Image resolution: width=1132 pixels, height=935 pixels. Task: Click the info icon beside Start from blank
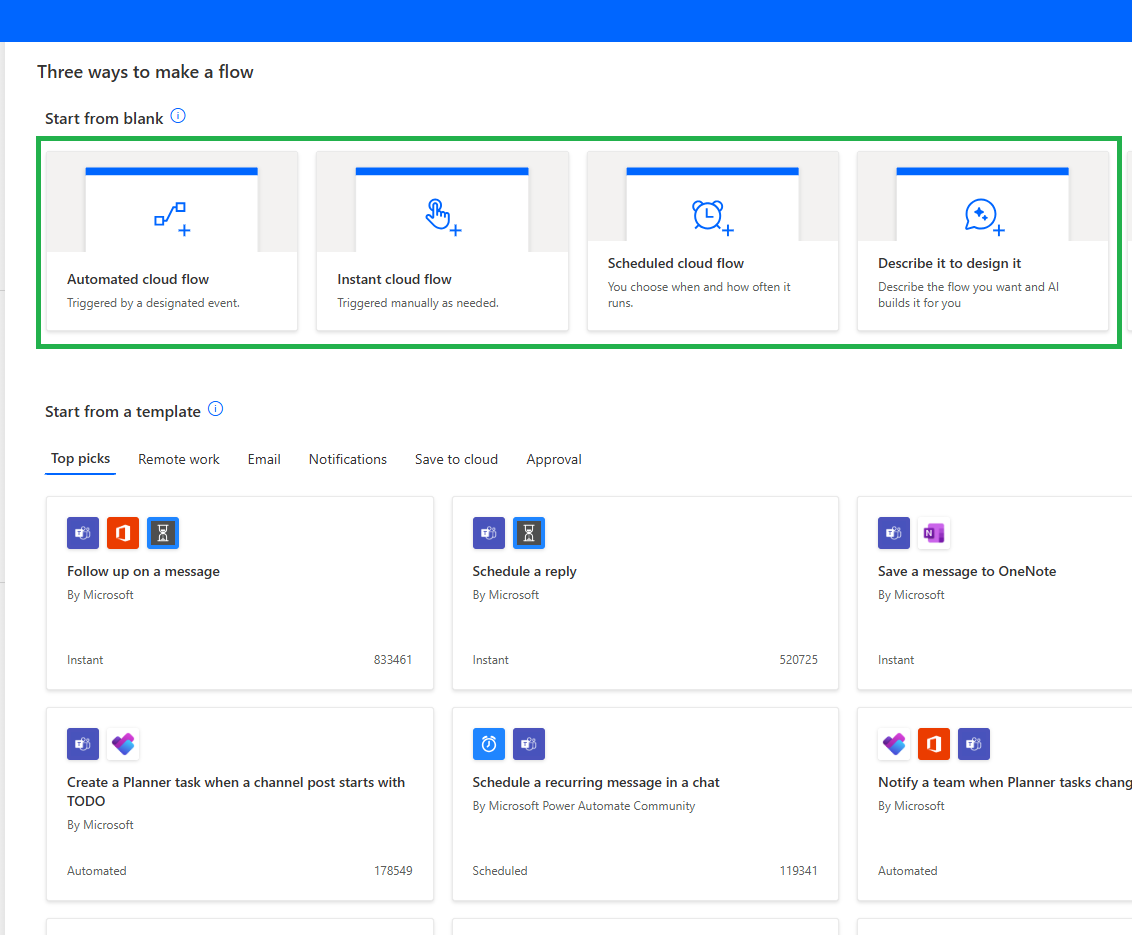pyautogui.click(x=178, y=116)
